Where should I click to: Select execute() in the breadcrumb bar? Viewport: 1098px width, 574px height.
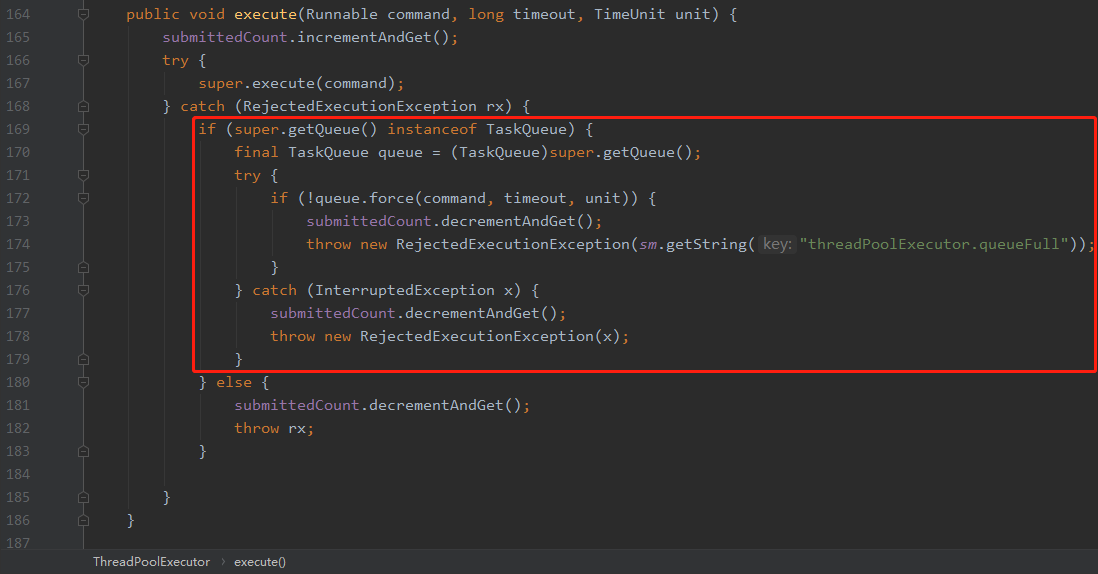260,561
